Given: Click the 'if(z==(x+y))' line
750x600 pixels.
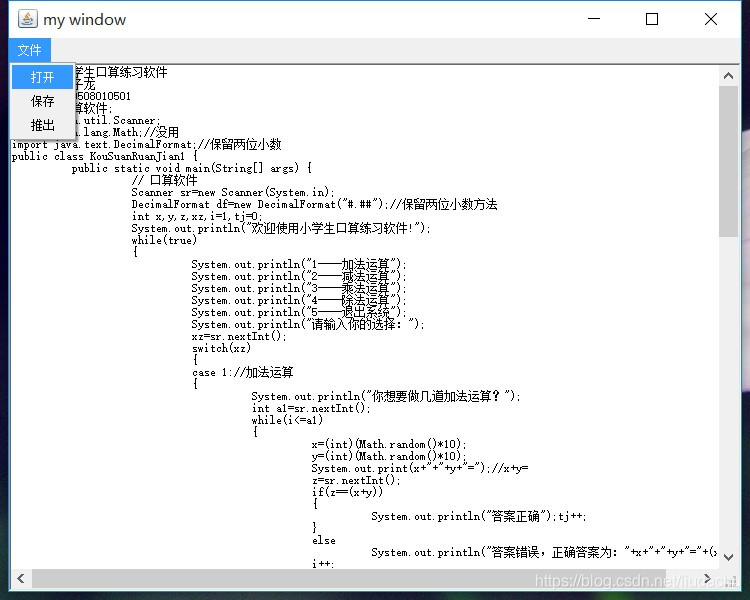Looking at the screenshot, I should point(347,492).
